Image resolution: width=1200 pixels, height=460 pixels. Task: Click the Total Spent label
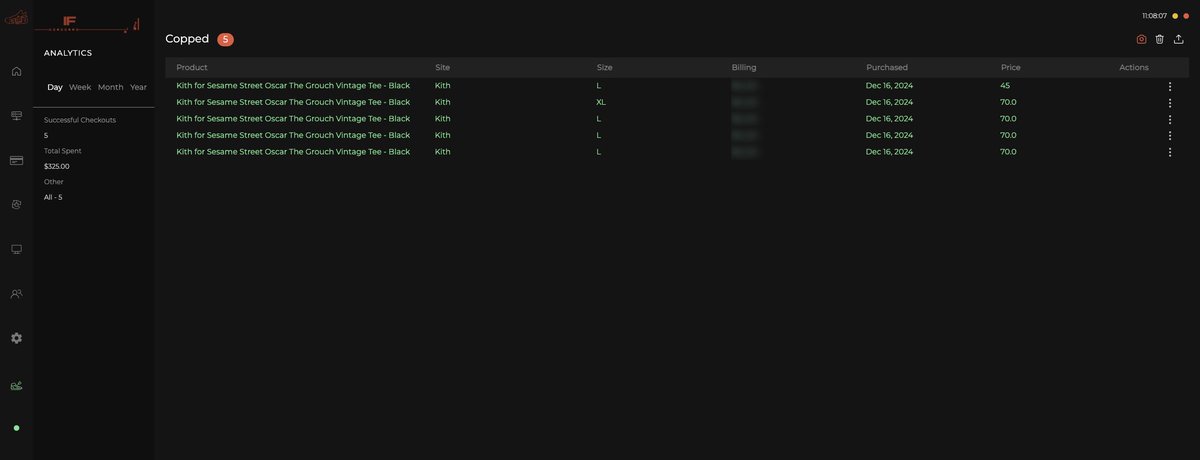click(x=63, y=151)
